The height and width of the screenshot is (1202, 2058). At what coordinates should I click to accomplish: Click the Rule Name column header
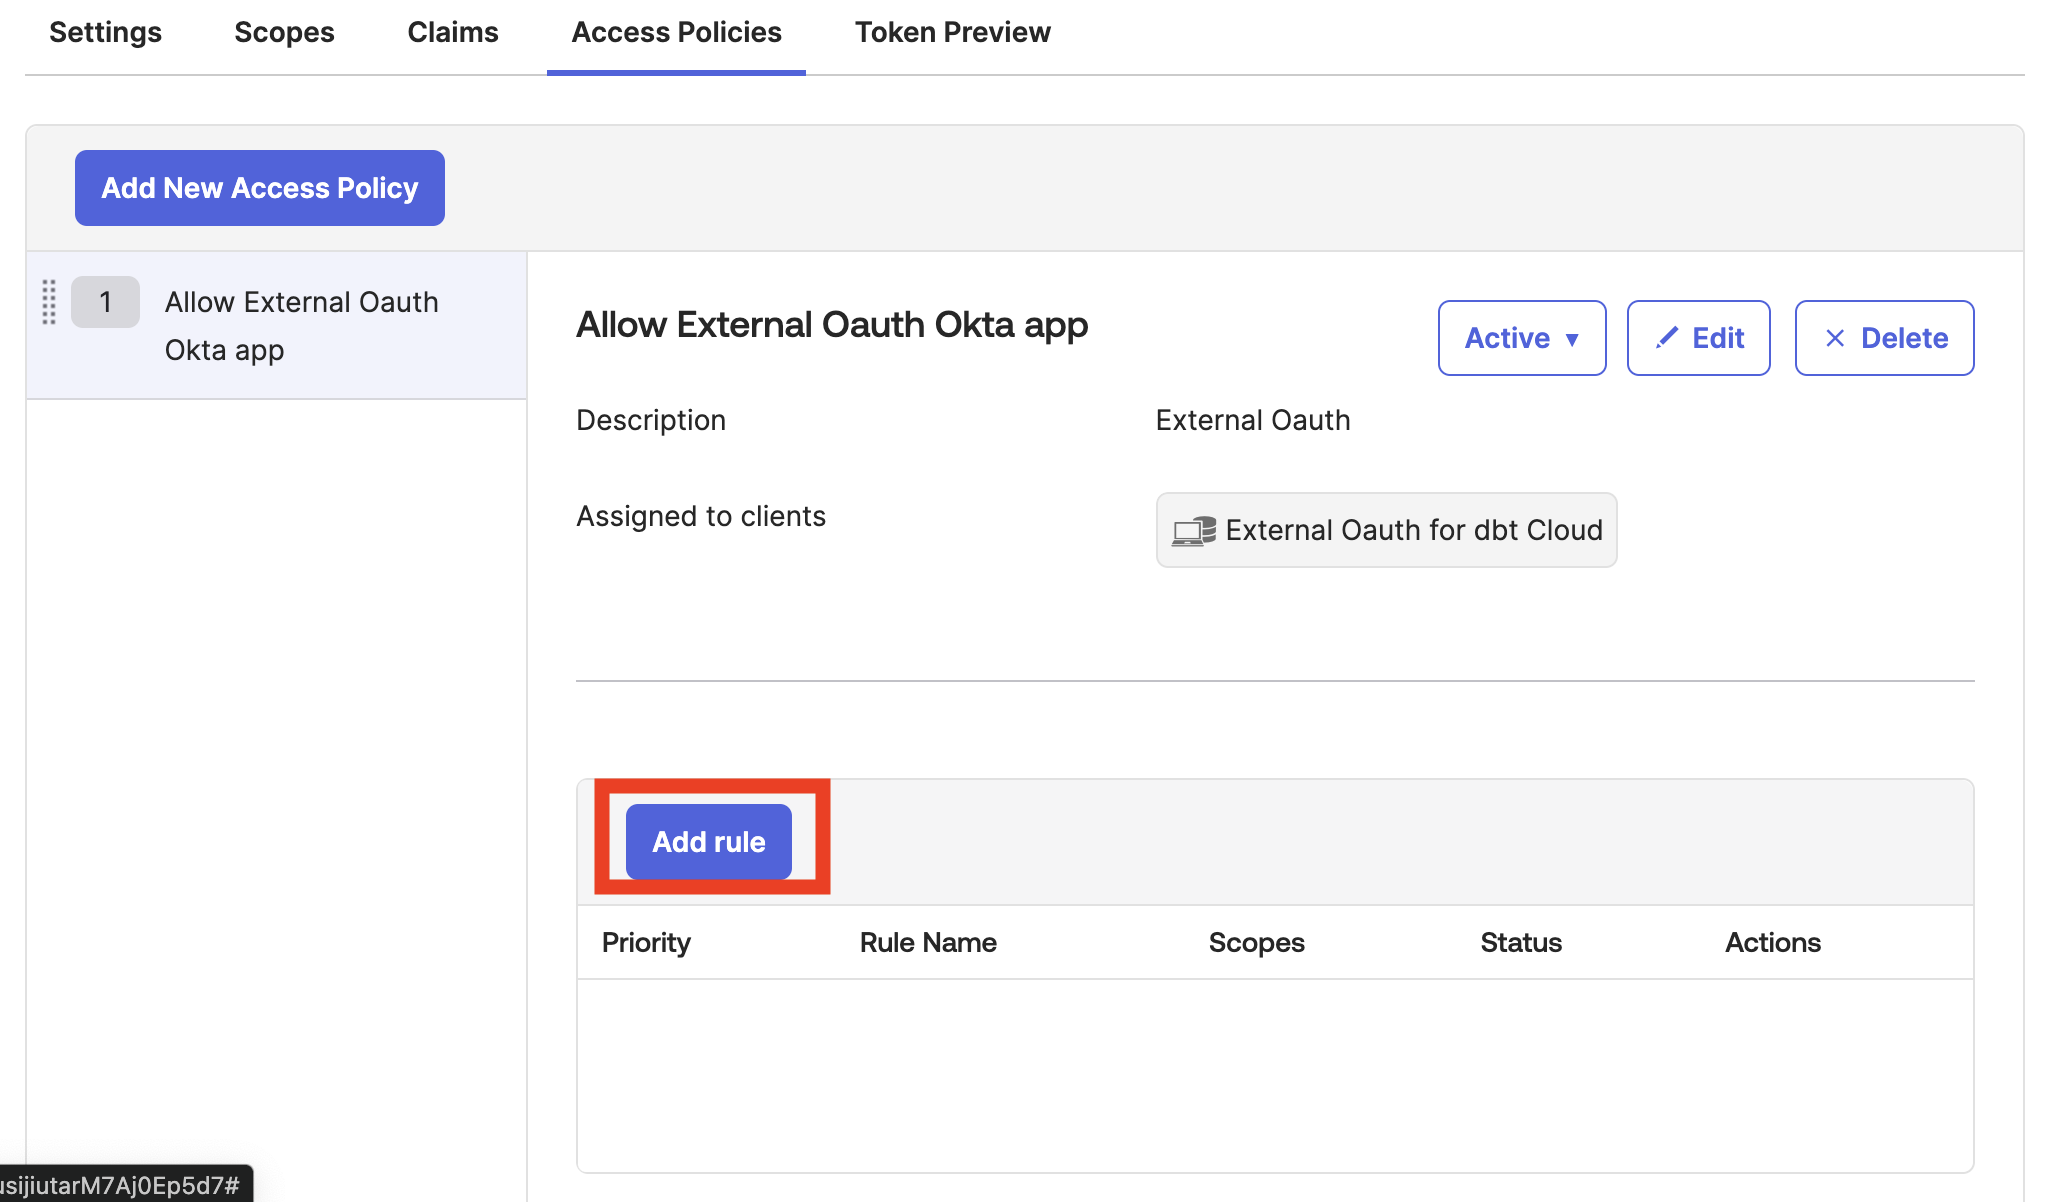click(x=928, y=942)
